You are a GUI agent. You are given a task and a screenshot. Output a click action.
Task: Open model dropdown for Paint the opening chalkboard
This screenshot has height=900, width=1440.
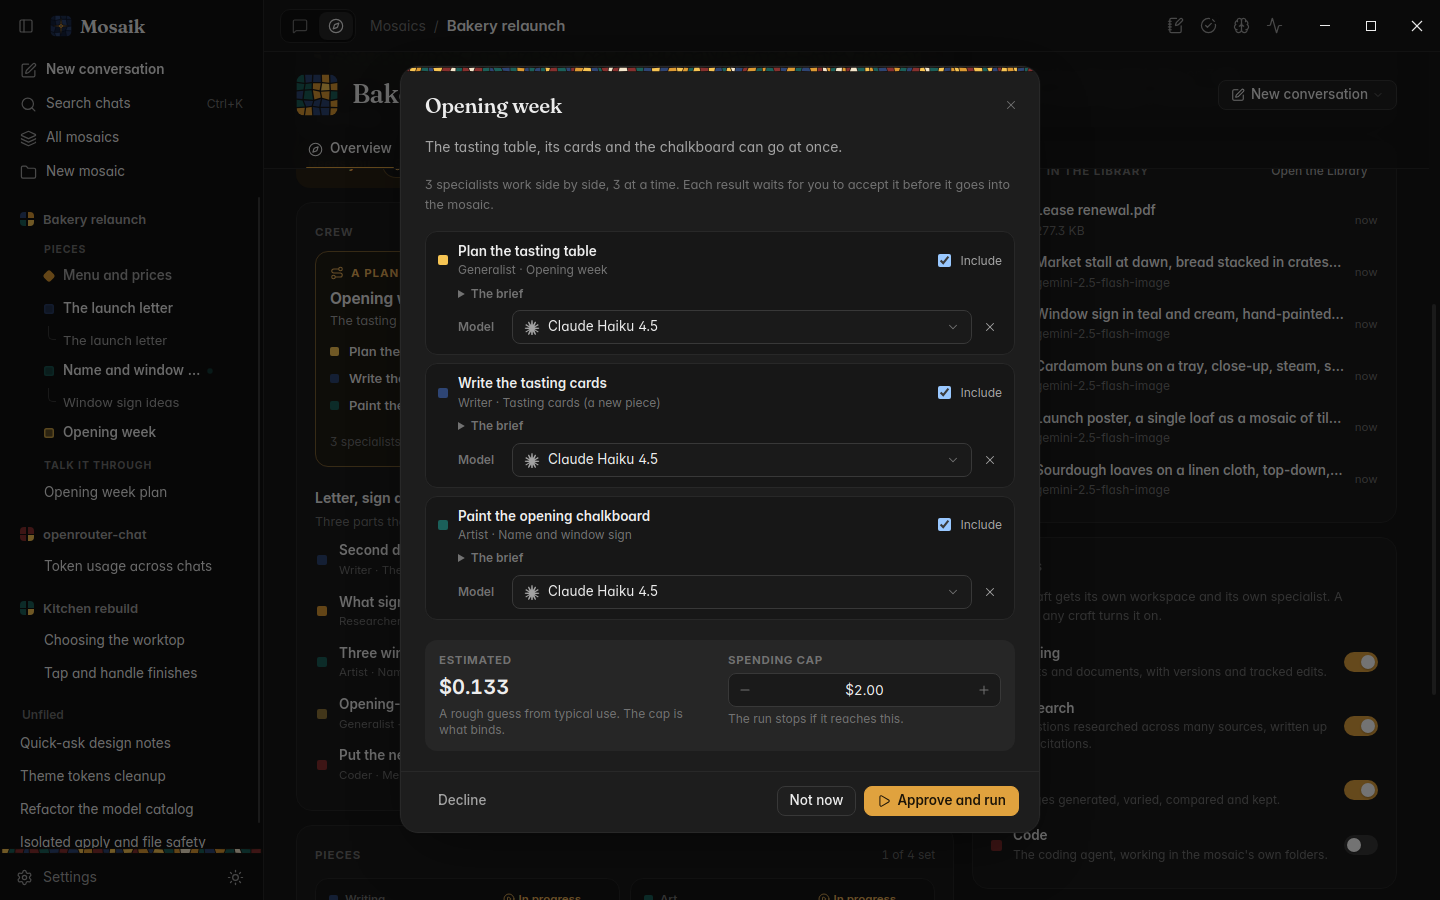coord(741,592)
